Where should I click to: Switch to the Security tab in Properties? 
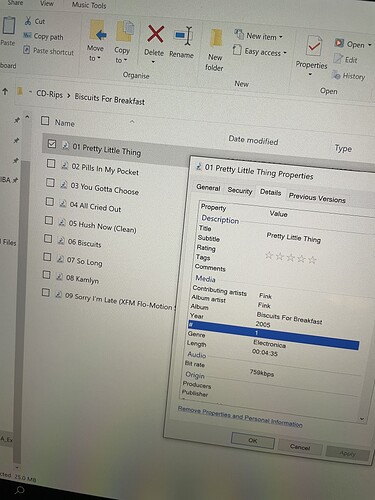point(240,190)
